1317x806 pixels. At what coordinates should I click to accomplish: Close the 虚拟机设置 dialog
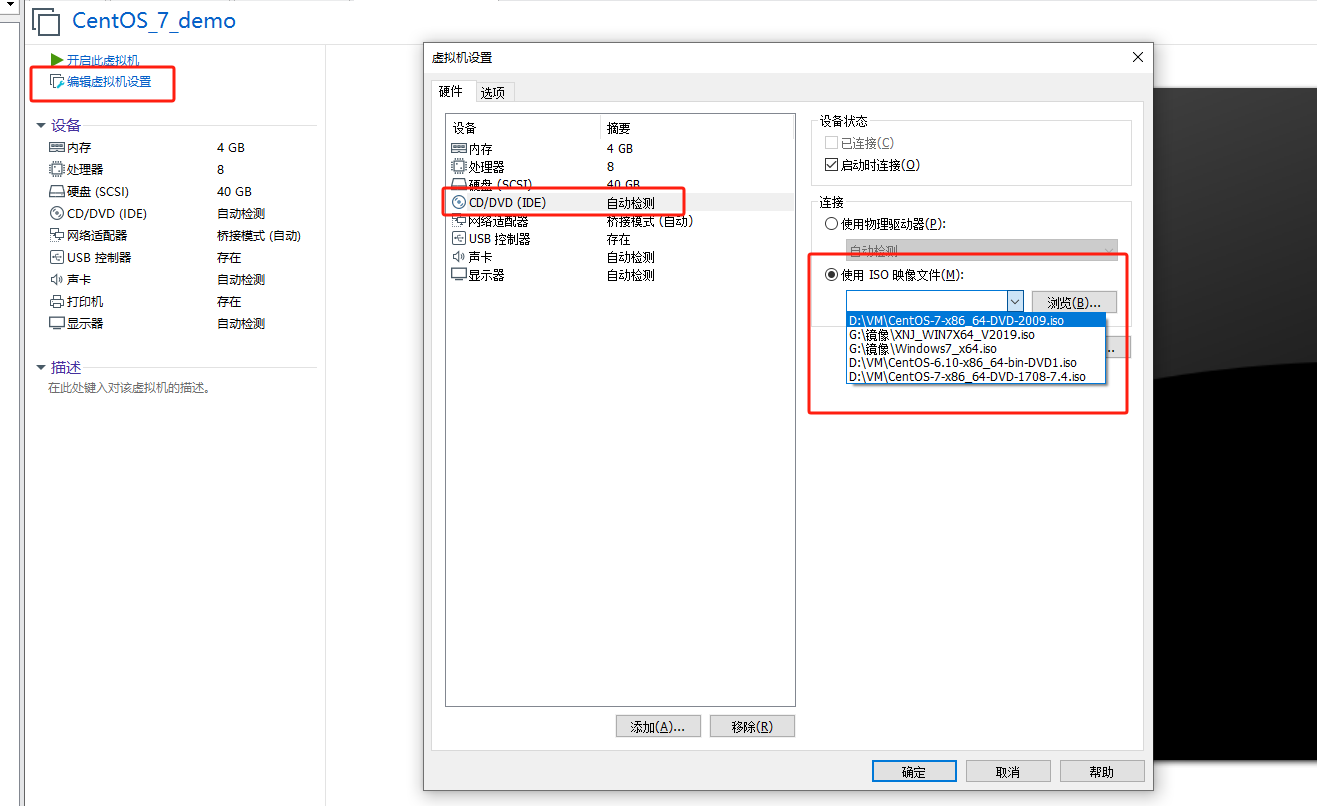1137,58
